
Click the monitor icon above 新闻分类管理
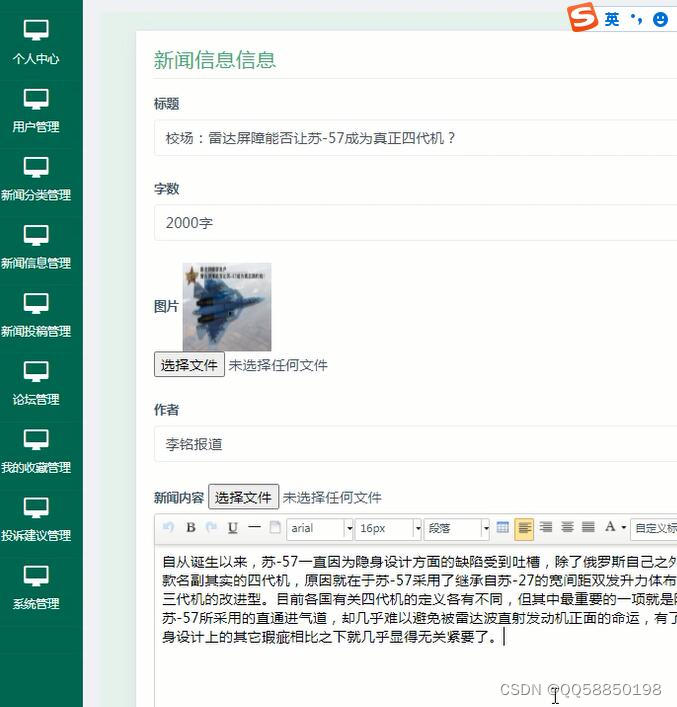pos(36,168)
